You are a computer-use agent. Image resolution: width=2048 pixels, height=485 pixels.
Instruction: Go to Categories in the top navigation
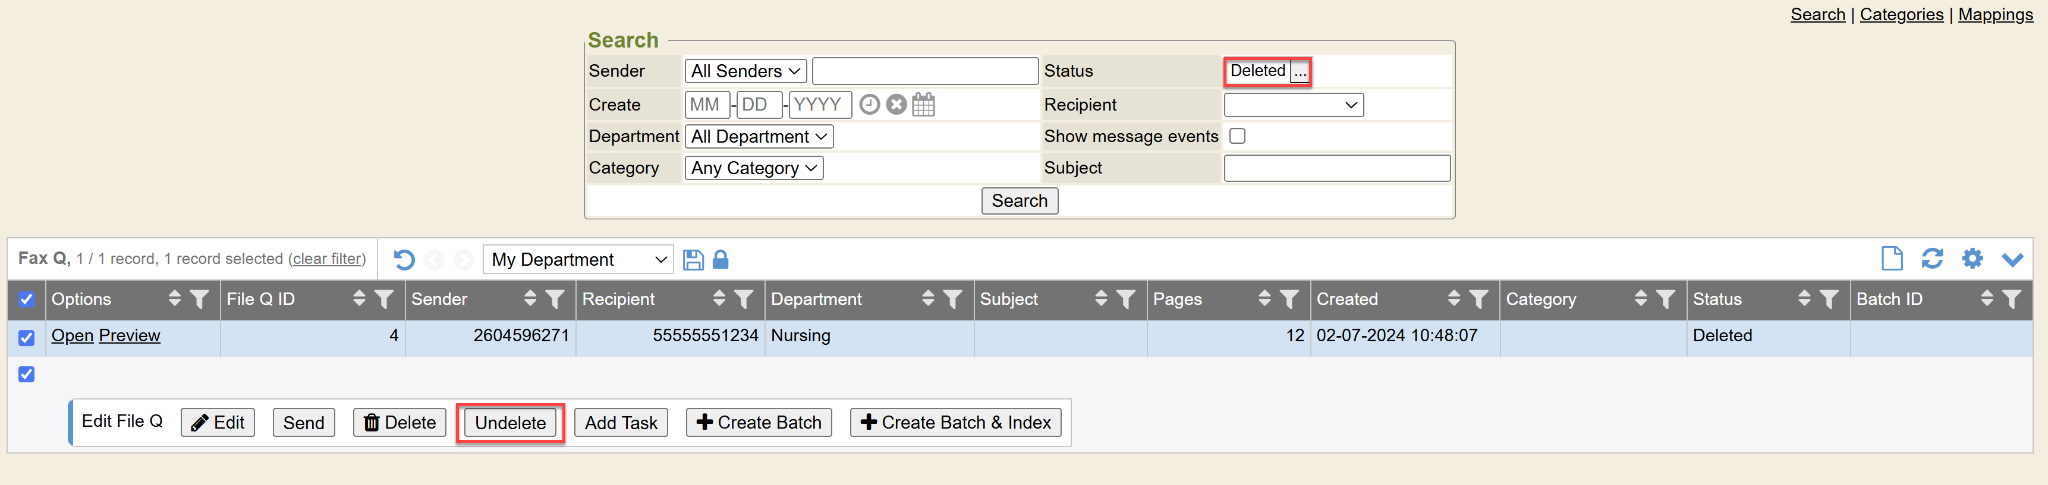(x=1901, y=15)
